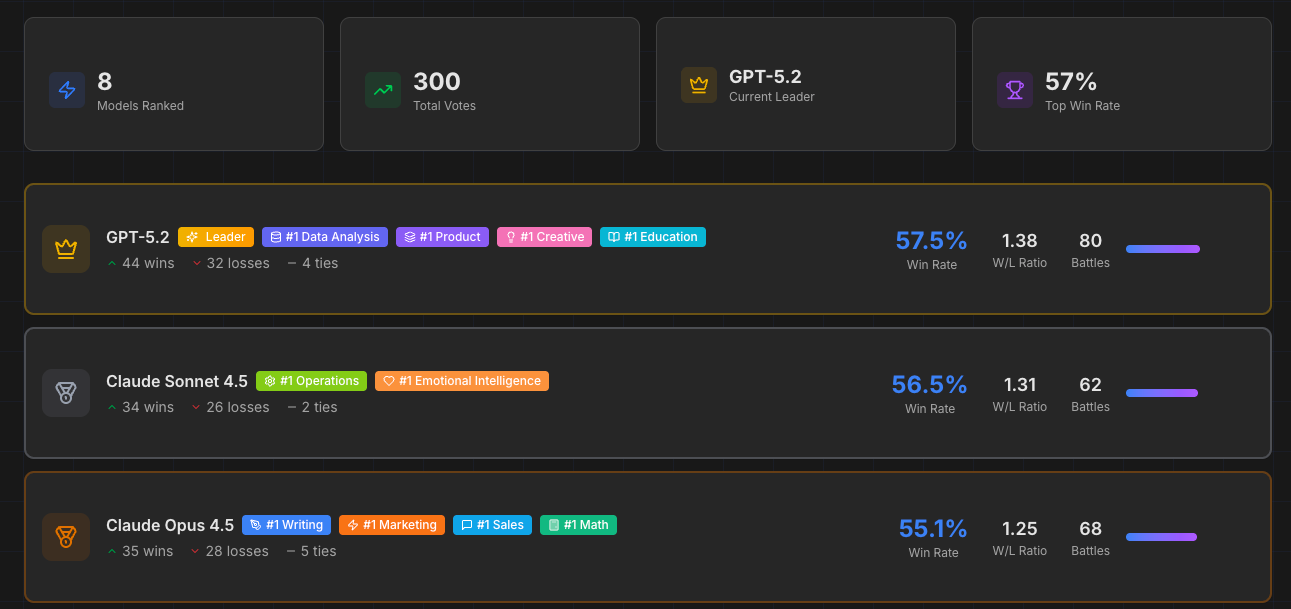Click the green trending arrow icon beside Total Votes
The height and width of the screenshot is (609, 1291).
(x=383, y=90)
